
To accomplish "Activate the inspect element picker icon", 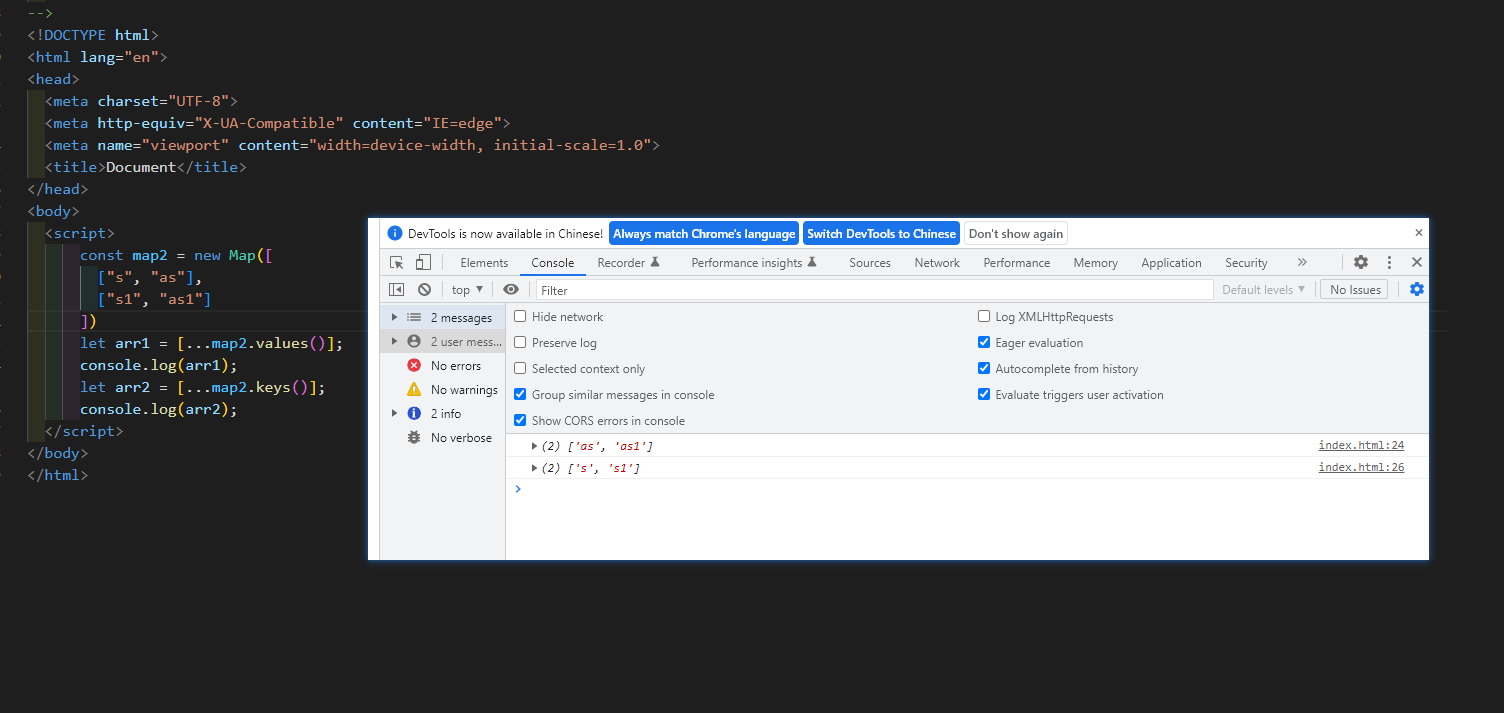I will (397, 263).
